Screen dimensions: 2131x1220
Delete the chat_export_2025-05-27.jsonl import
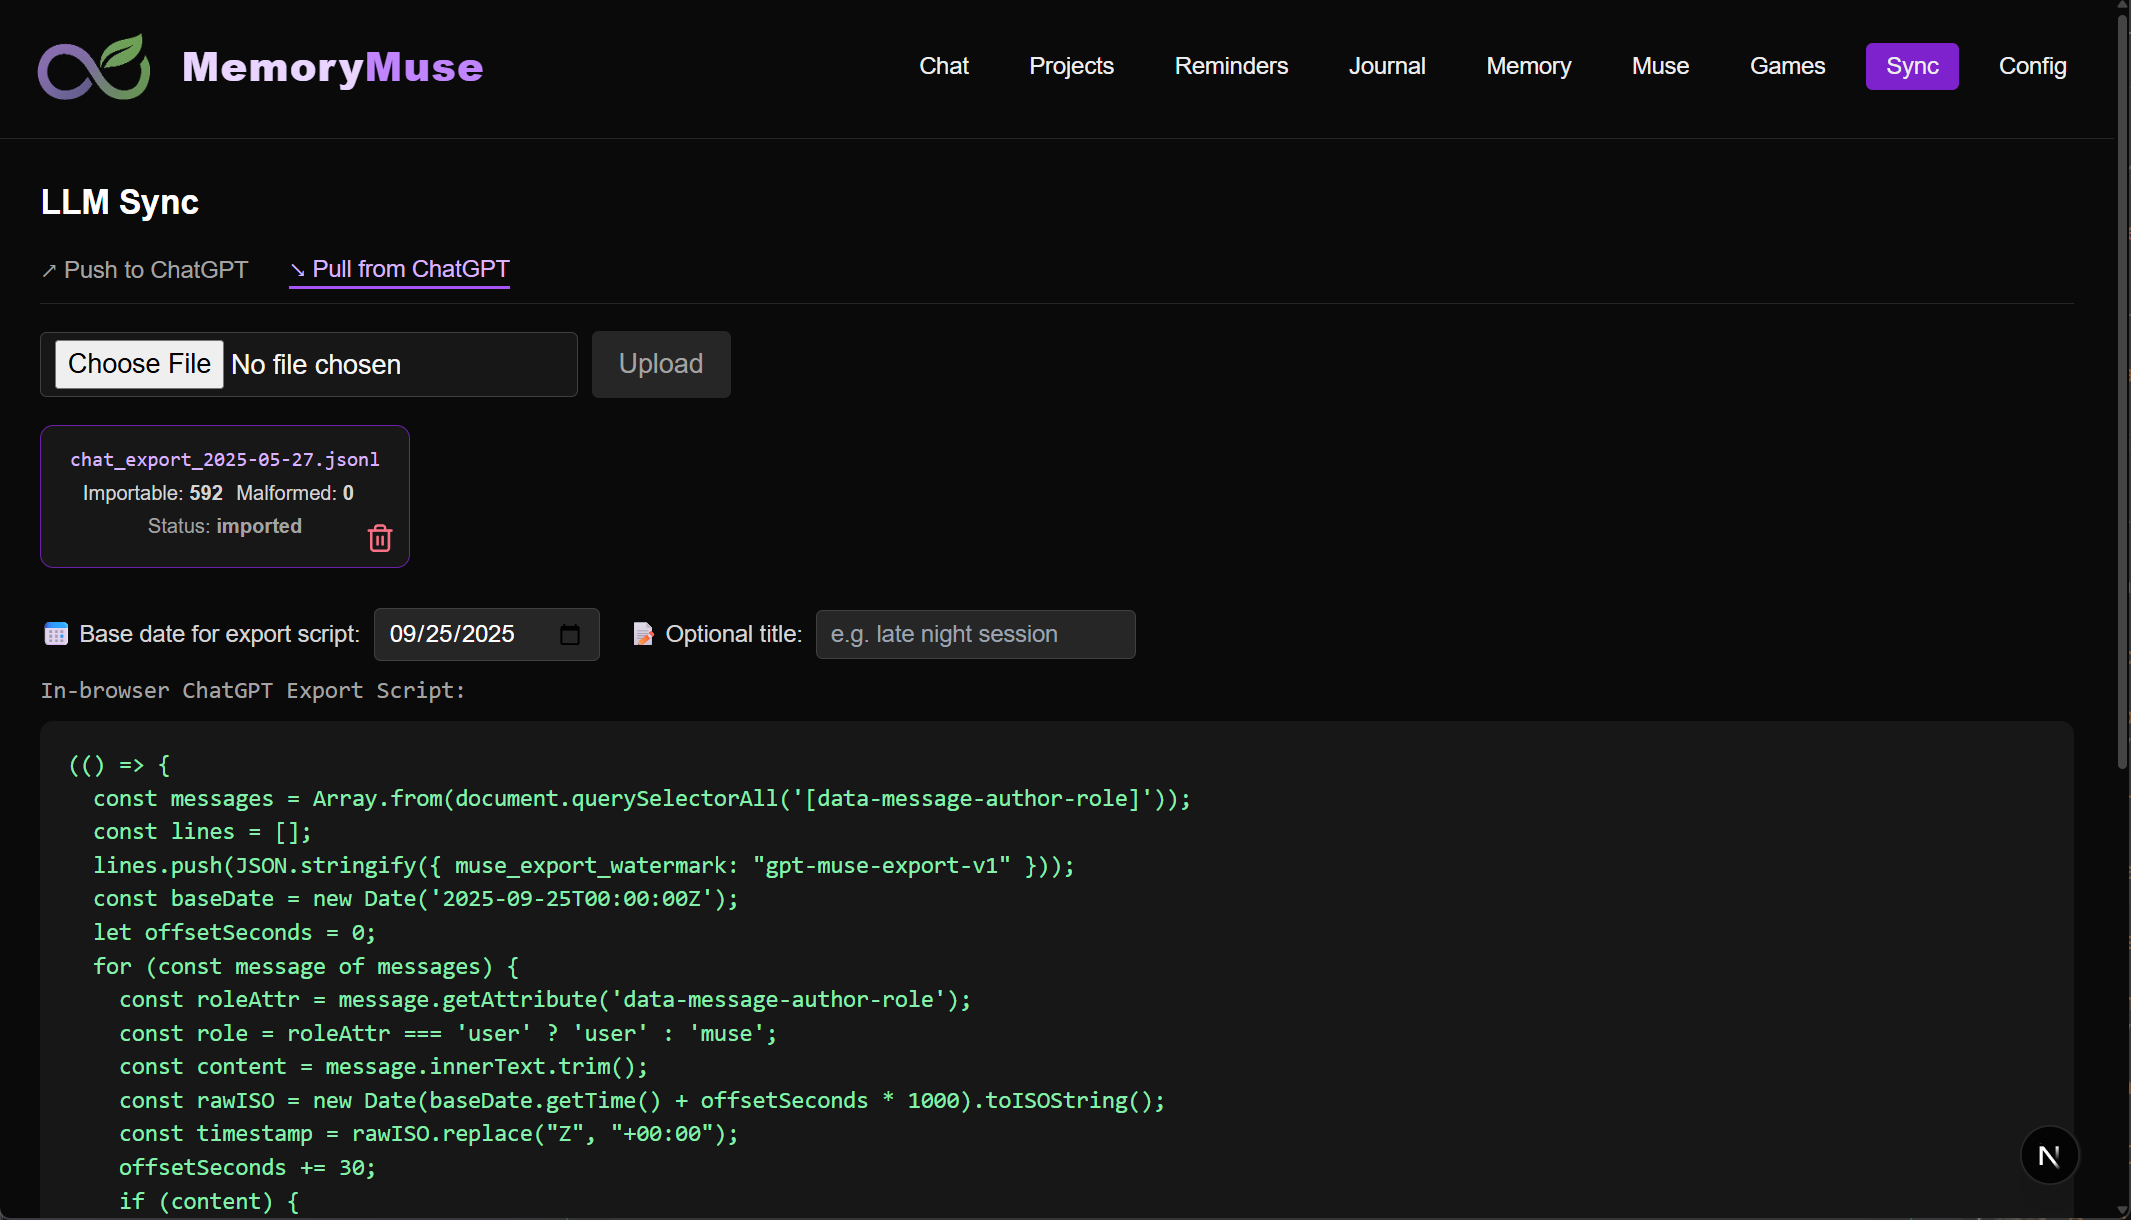380,538
